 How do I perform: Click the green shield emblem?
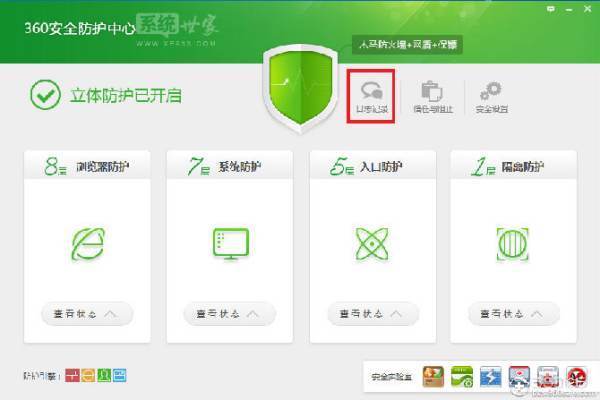click(300, 88)
